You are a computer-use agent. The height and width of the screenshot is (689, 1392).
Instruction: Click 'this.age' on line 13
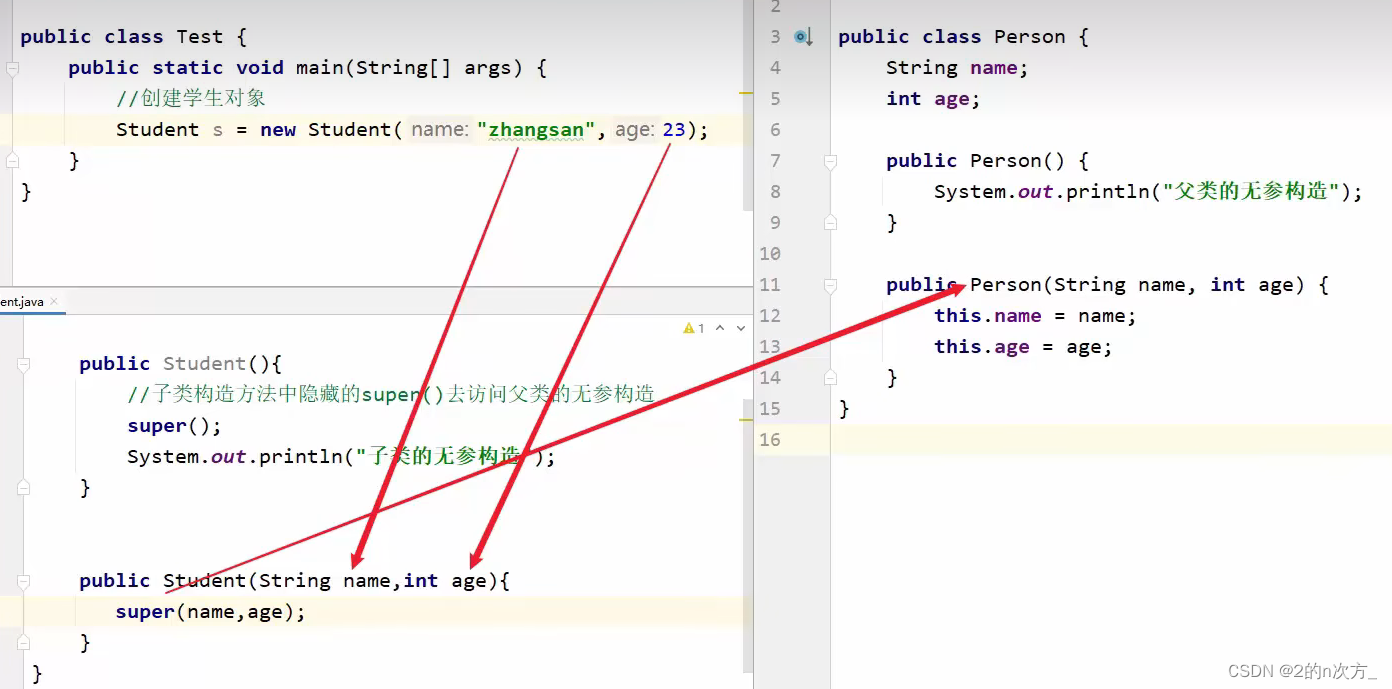point(982,347)
